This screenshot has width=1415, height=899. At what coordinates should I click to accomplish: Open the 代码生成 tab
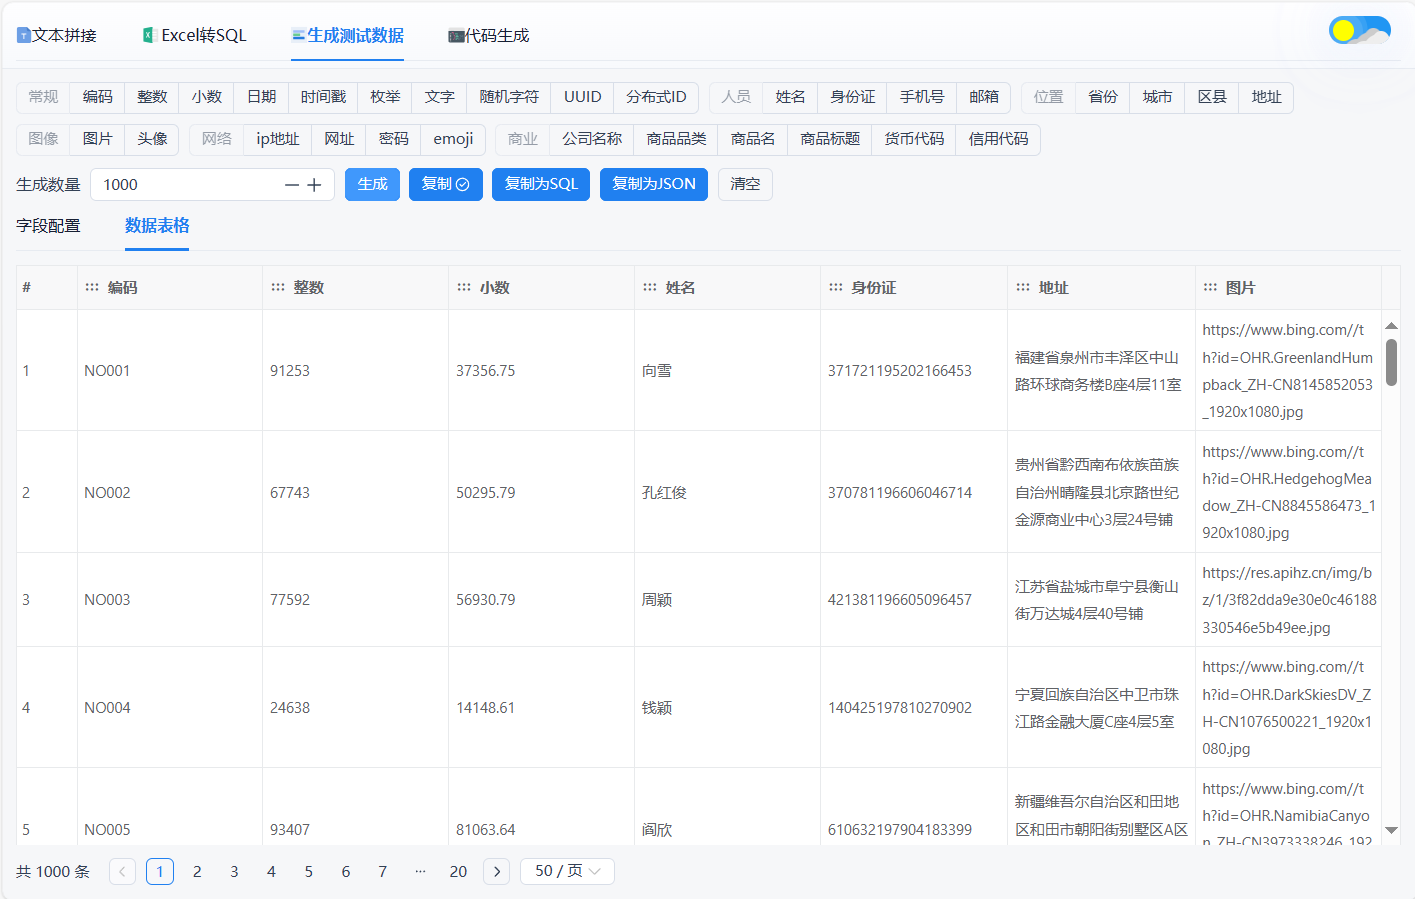click(x=488, y=35)
